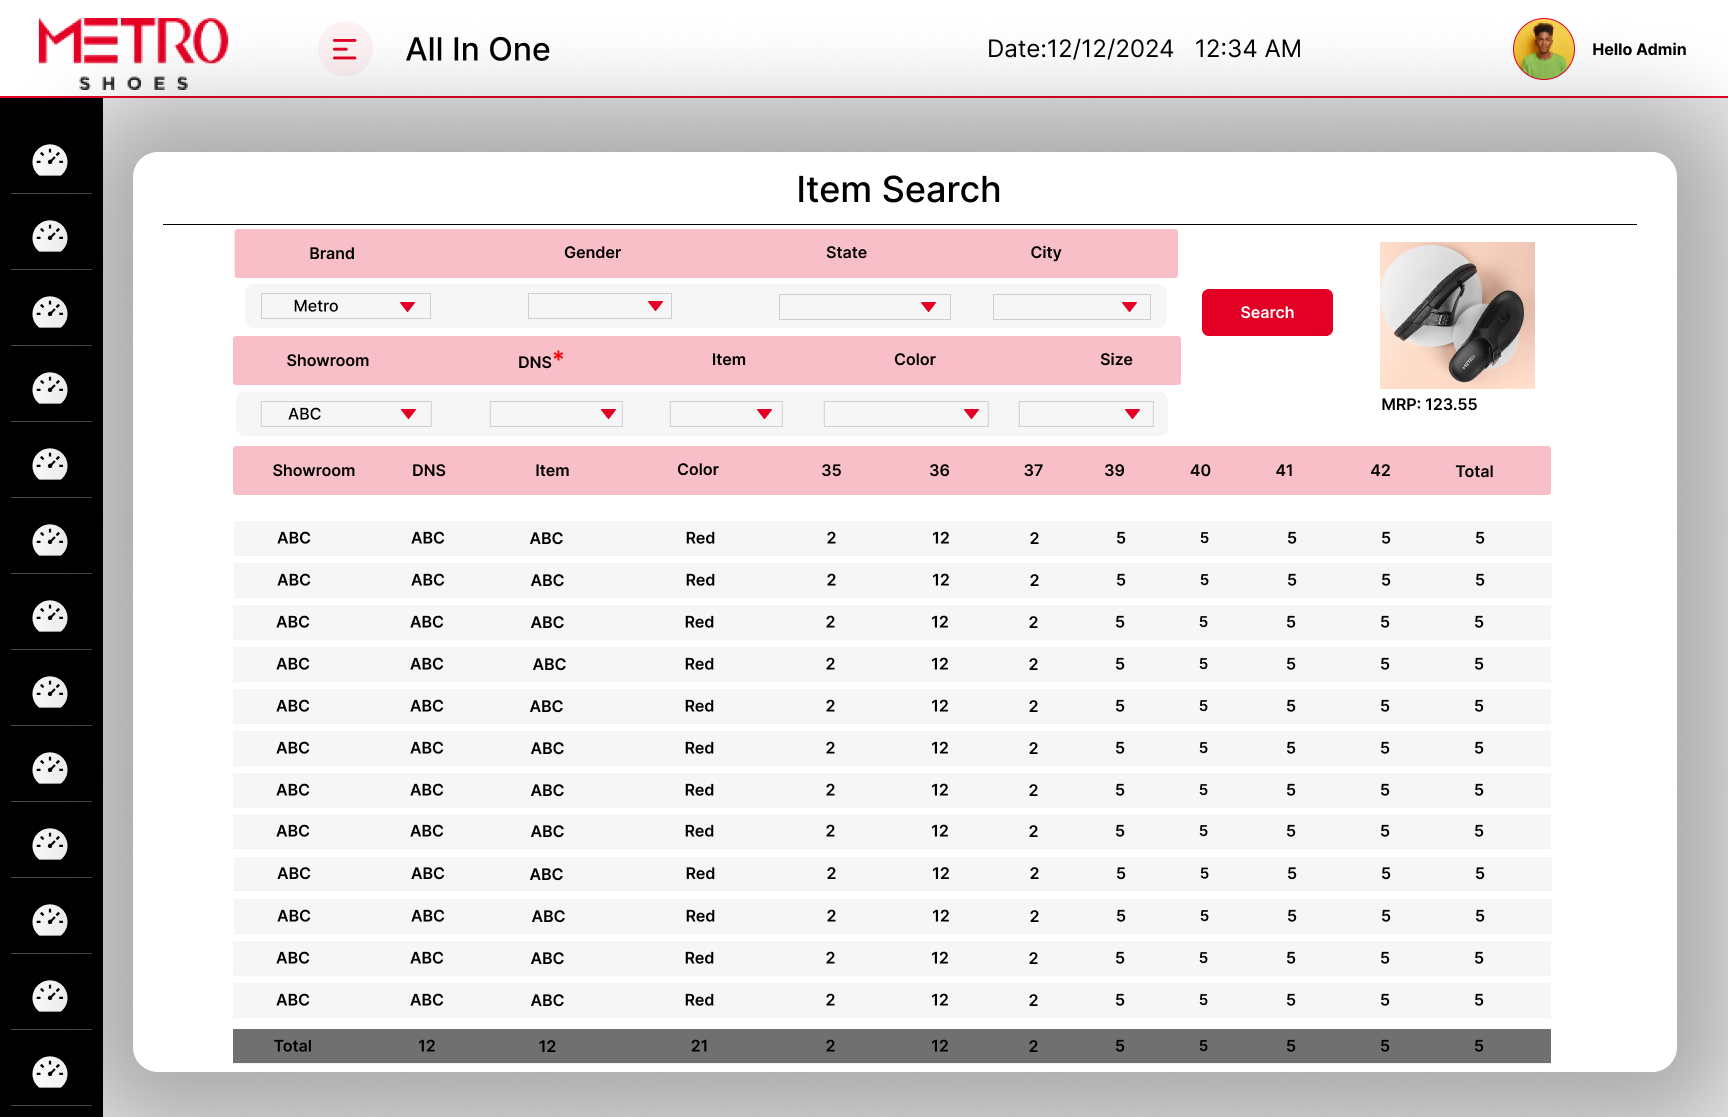Click the third gauge icon in sidebar
Image resolution: width=1728 pixels, height=1117 pixels.
coord(50,312)
